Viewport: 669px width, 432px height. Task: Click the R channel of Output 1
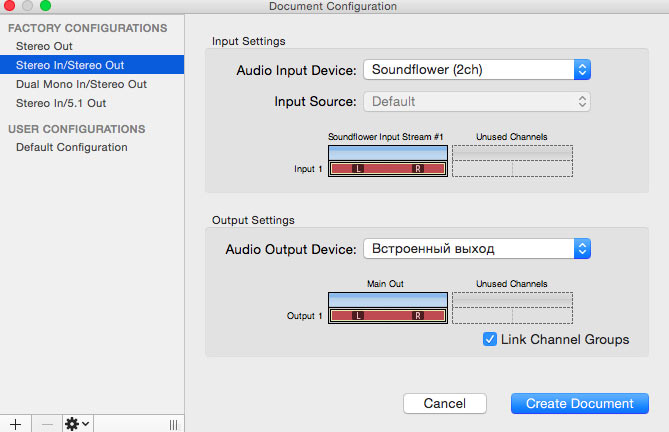point(417,316)
